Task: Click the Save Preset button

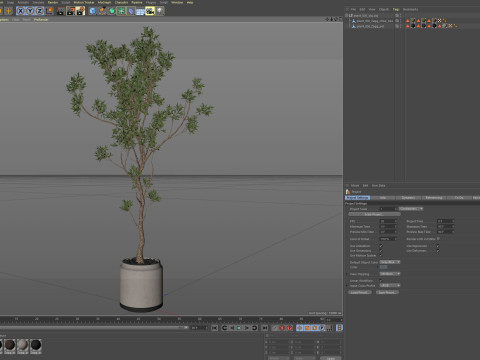Action: tap(387, 292)
